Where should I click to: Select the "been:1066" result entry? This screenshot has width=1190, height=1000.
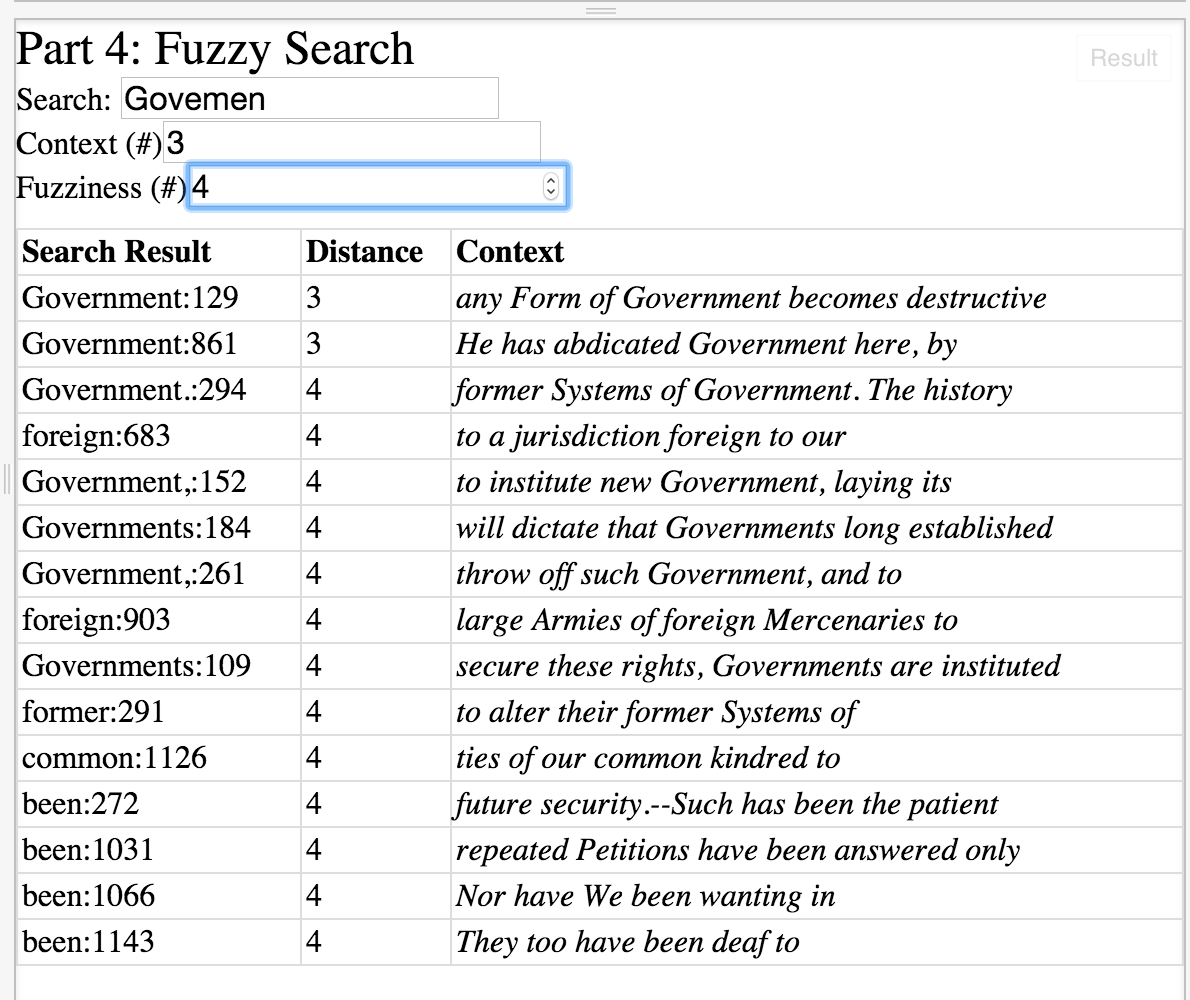tap(89, 896)
